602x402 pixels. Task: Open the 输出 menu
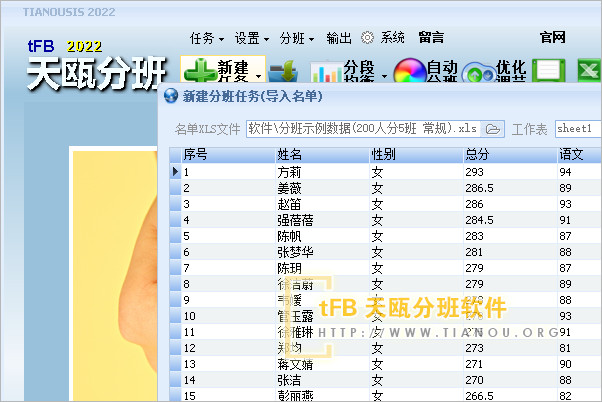tap(339, 38)
